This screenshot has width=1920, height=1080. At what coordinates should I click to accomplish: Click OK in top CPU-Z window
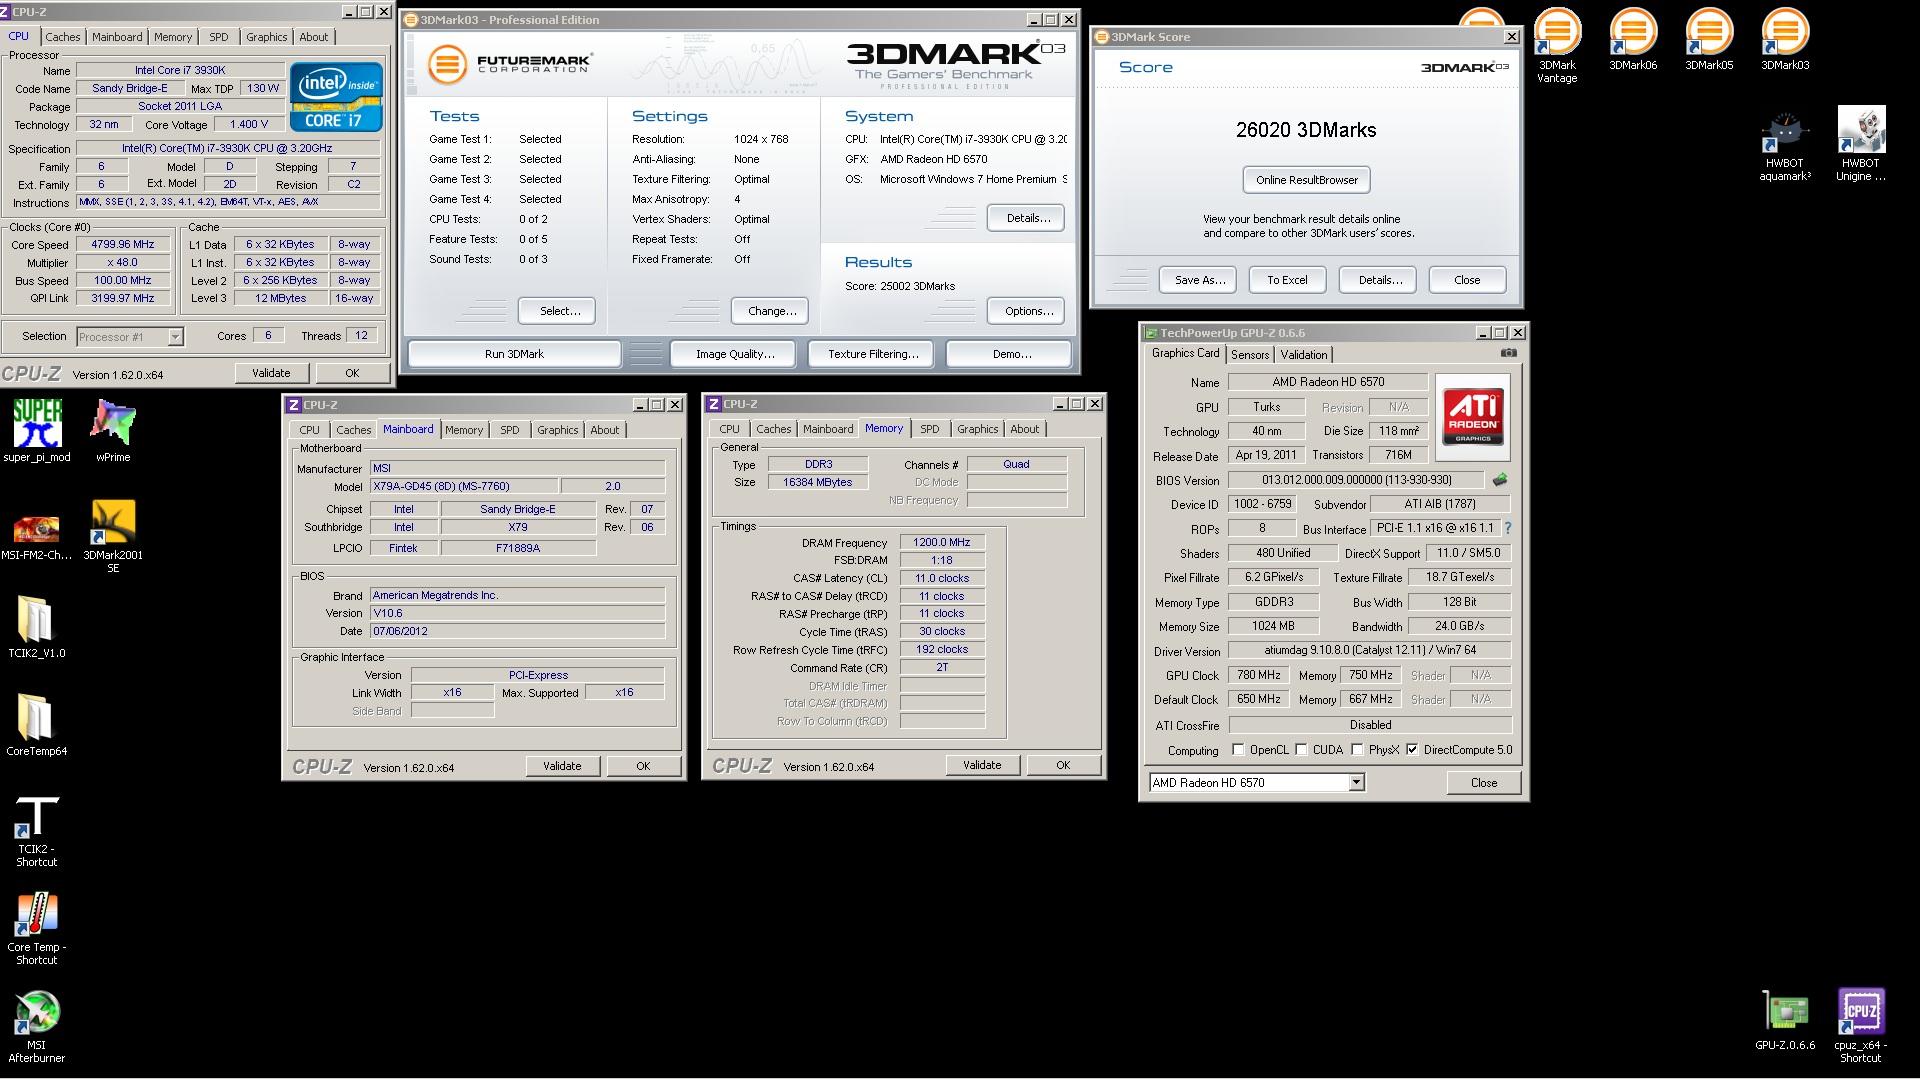[352, 373]
